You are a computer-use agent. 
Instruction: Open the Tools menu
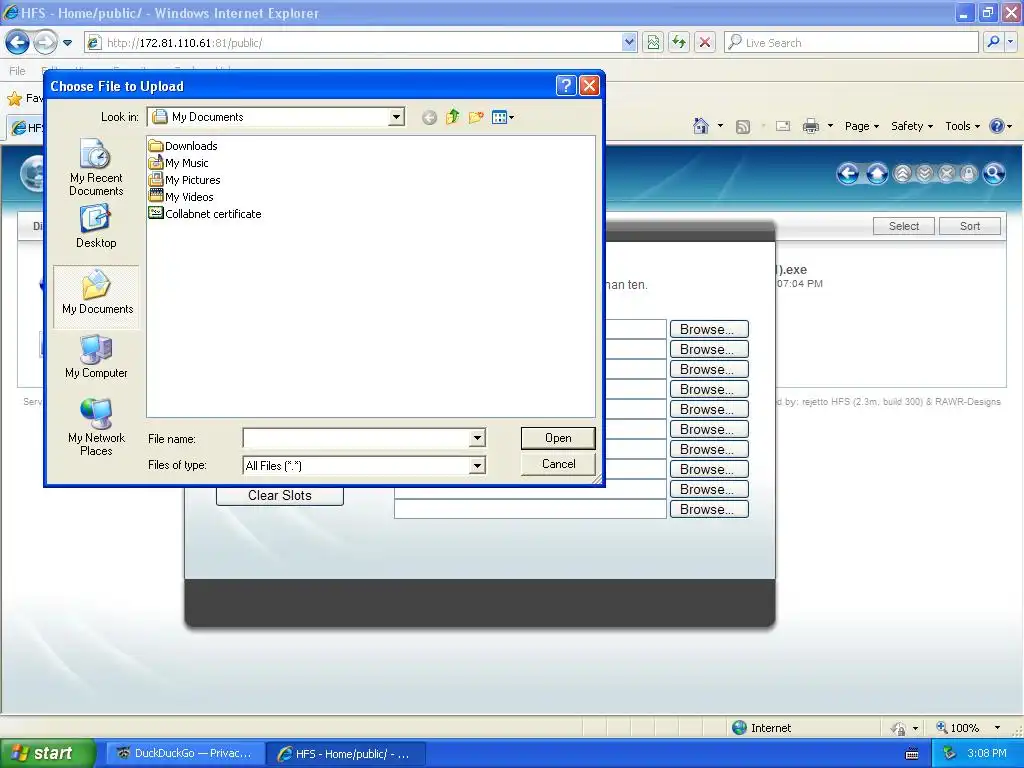962,126
